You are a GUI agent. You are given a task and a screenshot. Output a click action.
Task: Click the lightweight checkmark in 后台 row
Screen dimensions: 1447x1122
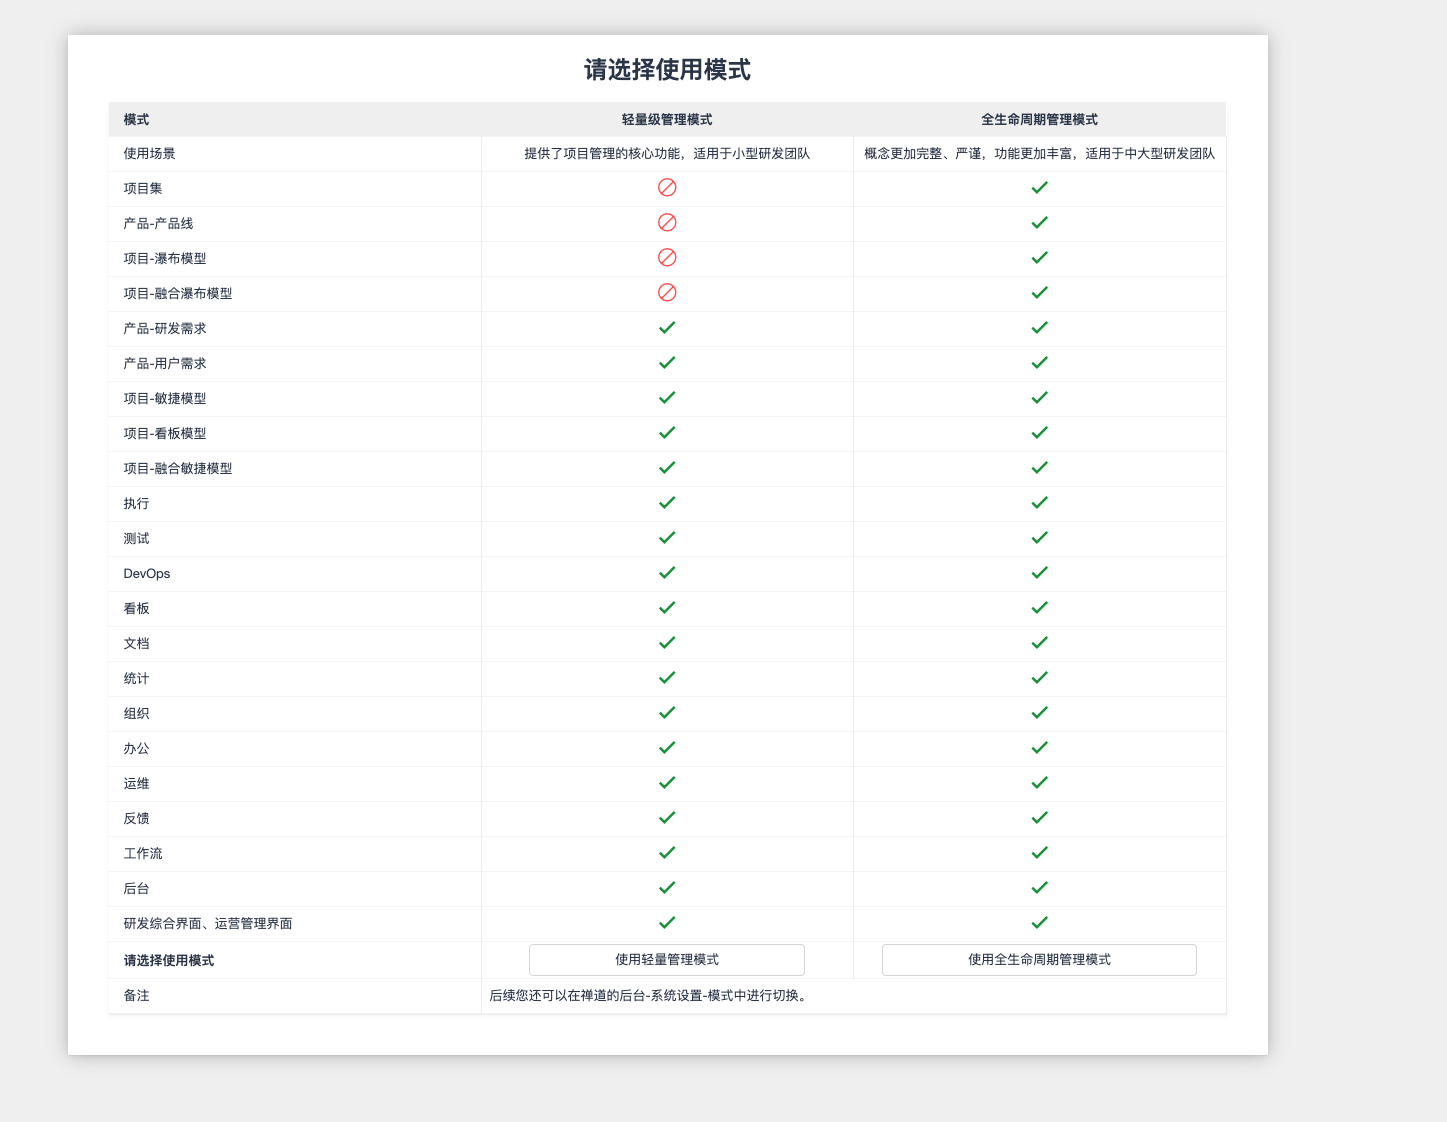667,888
